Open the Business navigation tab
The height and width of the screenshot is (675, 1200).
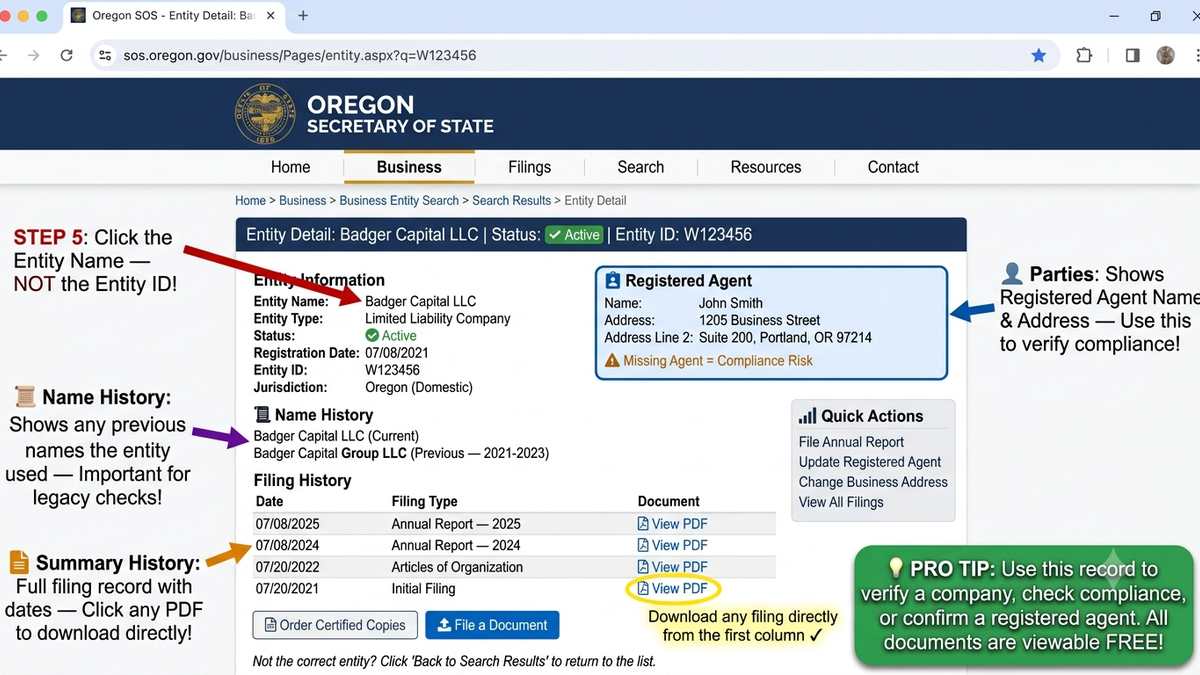tap(409, 167)
